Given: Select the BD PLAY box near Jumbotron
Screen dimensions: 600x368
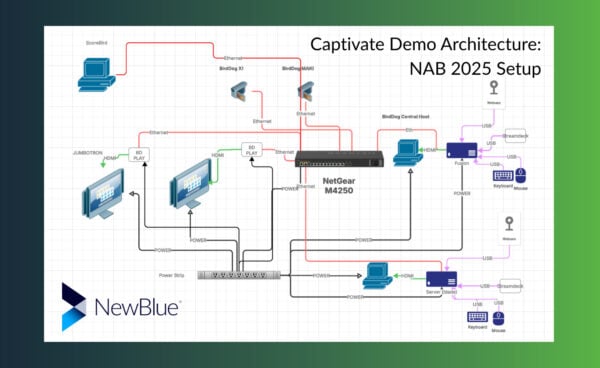Looking at the screenshot, I should click(x=139, y=155).
